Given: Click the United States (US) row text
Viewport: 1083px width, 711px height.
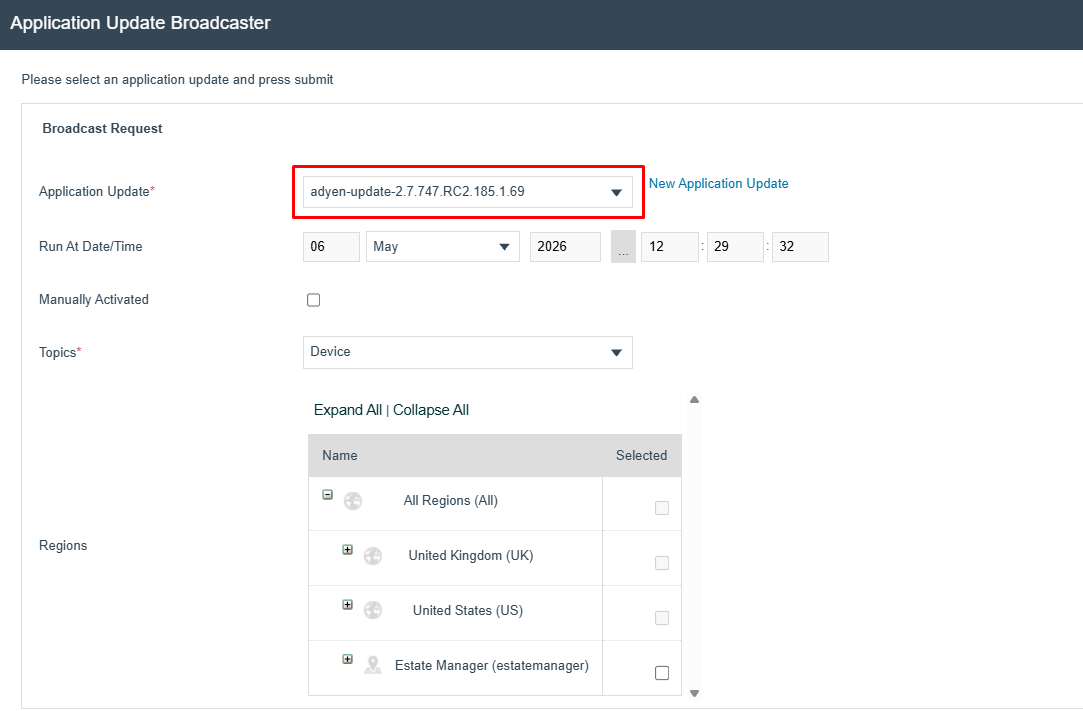Looking at the screenshot, I should coord(468,610).
